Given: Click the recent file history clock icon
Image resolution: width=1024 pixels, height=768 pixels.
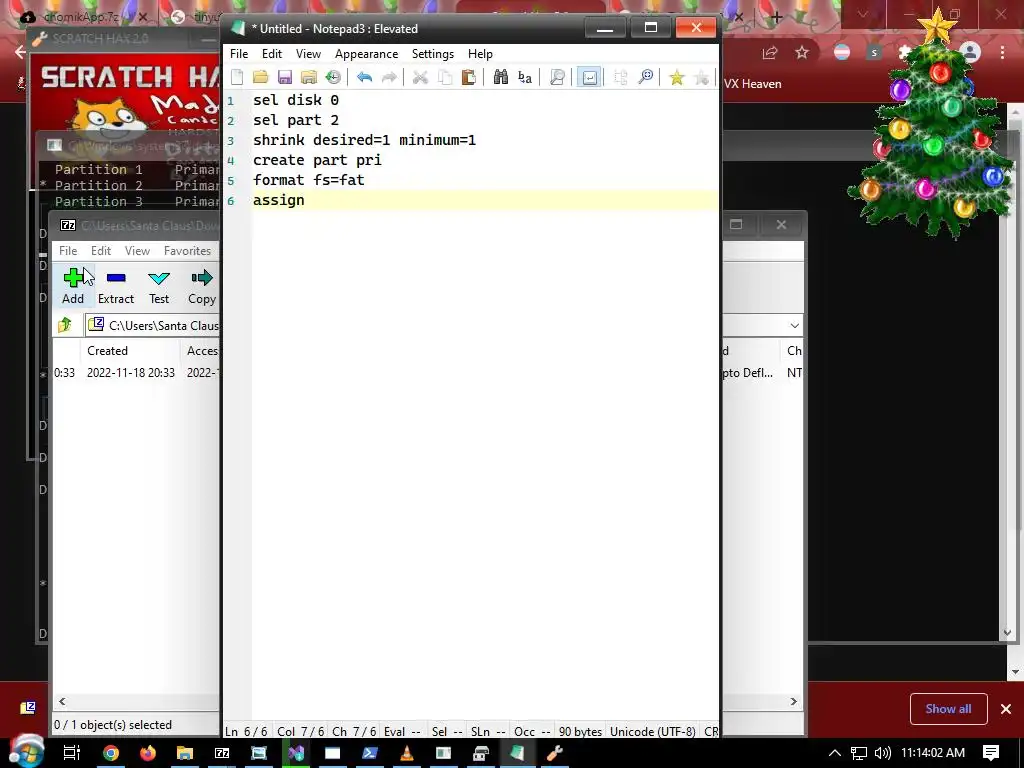Looking at the screenshot, I should pyautogui.click(x=333, y=77).
